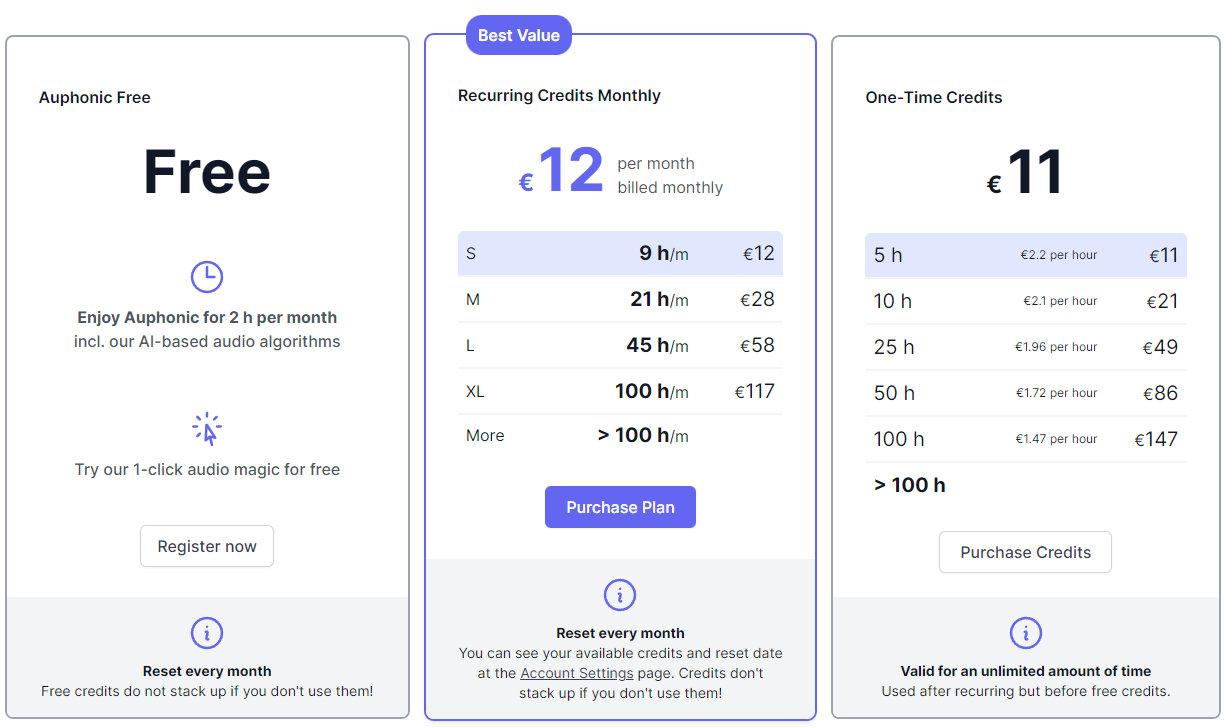This screenshot has width=1226, height=728.
Task: Click the cursor click magic icon
Action: 207,429
